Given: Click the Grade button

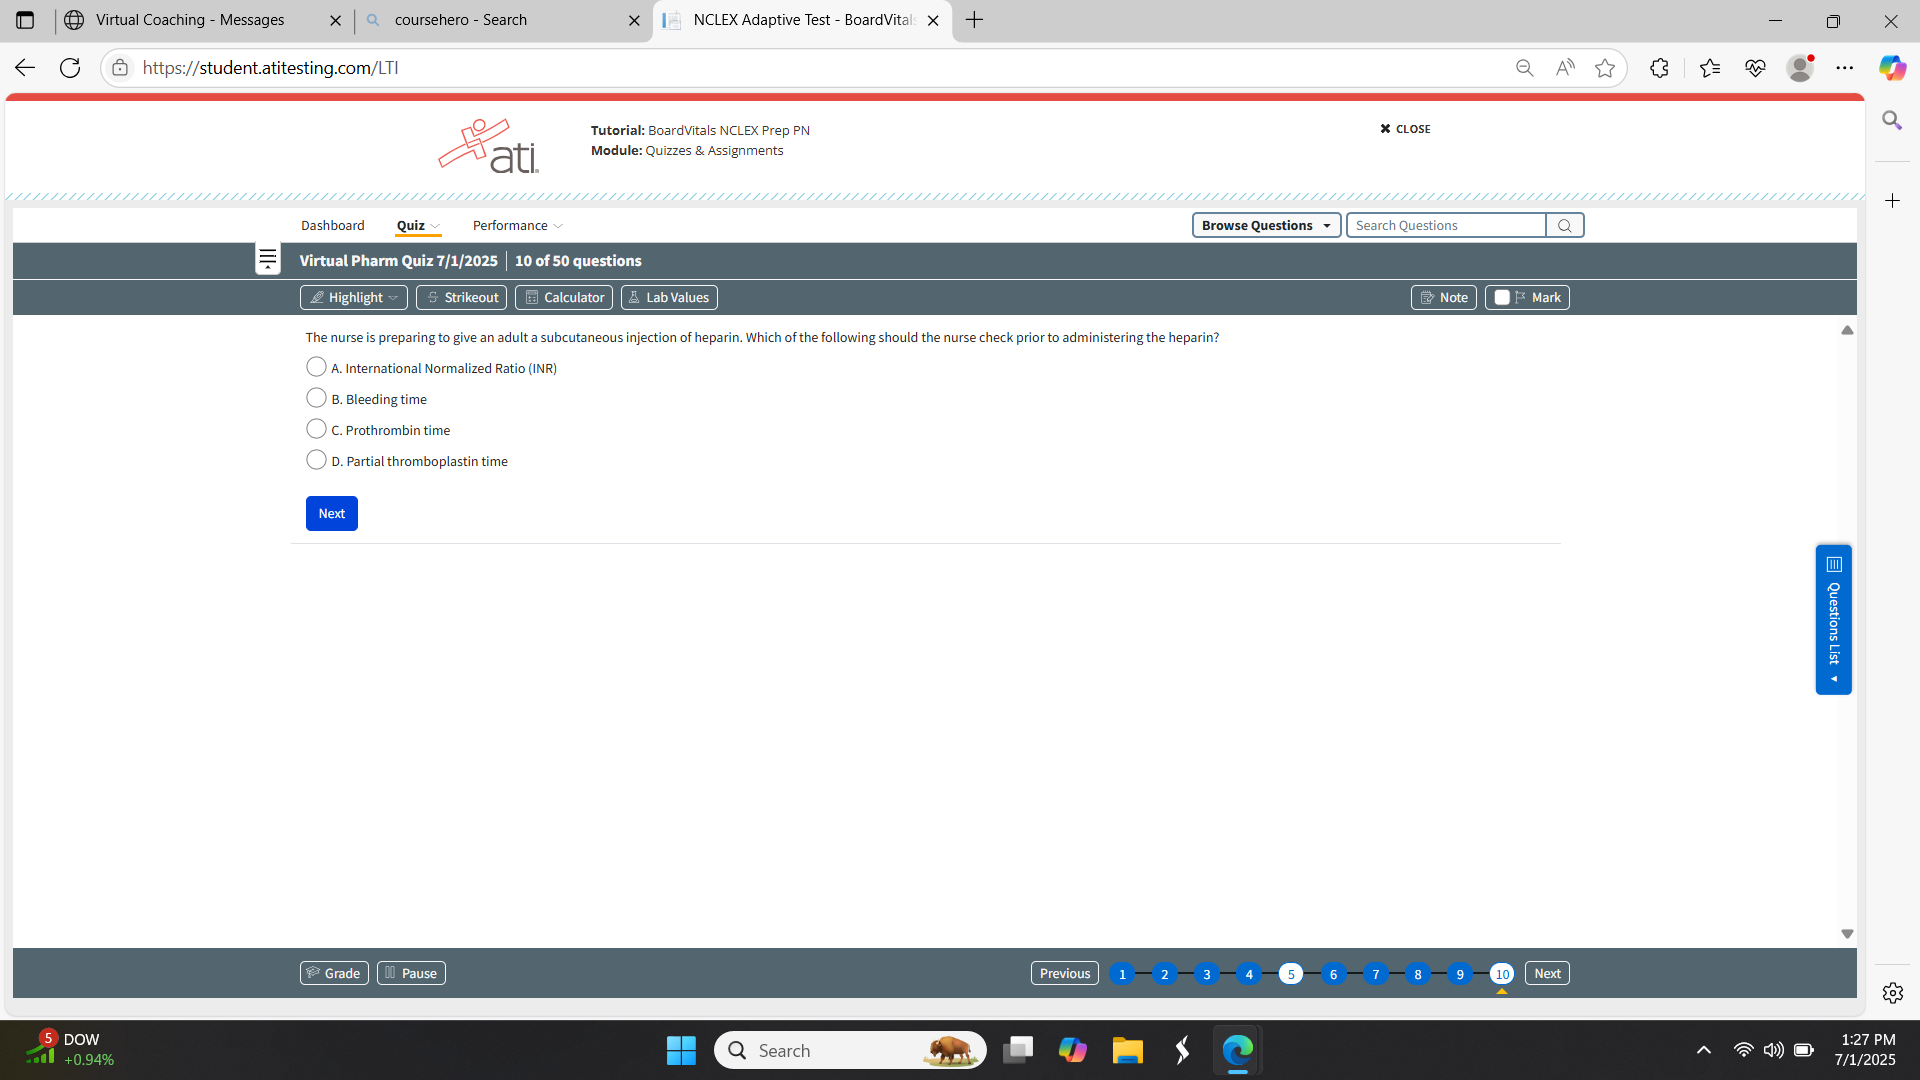Looking at the screenshot, I should pos(333,973).
